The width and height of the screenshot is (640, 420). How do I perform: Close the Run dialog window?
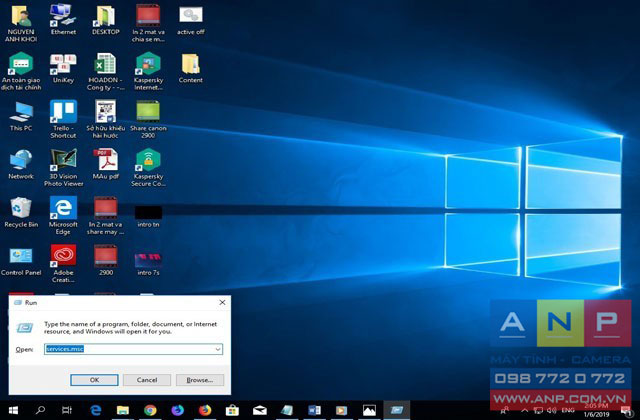tap(222, 302)
